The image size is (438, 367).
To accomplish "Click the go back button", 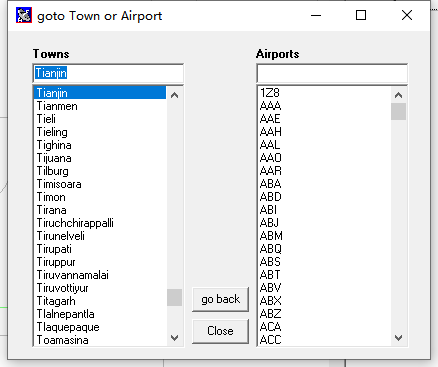I will [x=221, y=299].
